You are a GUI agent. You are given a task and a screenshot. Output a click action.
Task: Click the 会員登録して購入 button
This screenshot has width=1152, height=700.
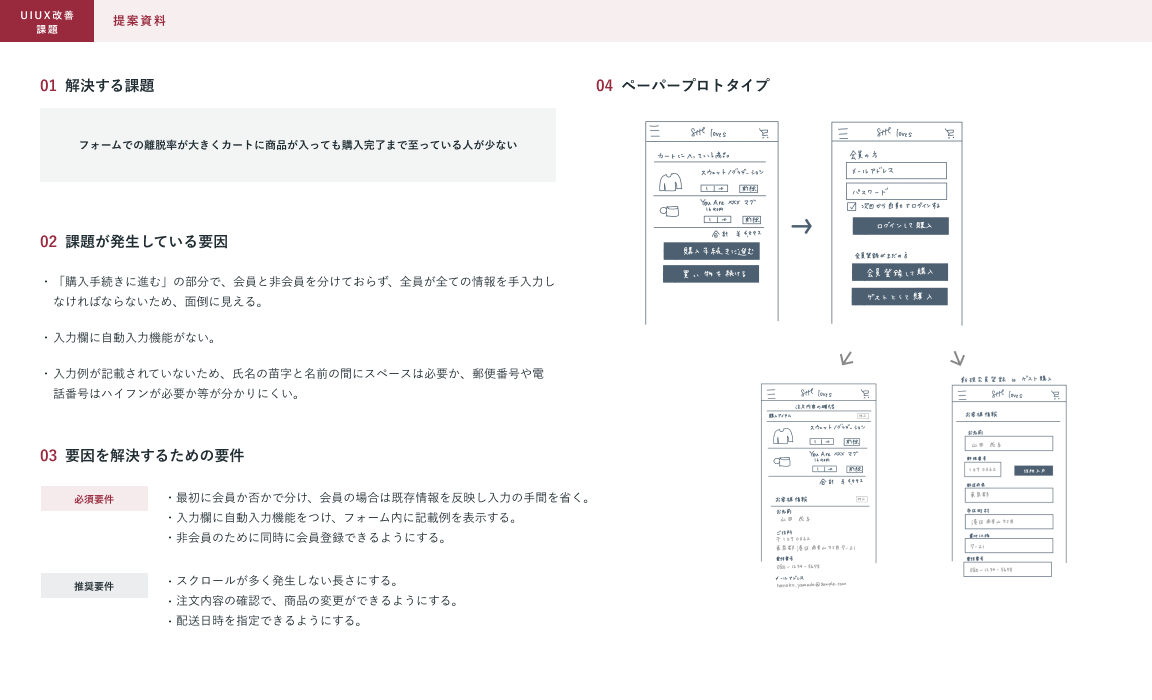pyautogui.click(x=899, y=272)
